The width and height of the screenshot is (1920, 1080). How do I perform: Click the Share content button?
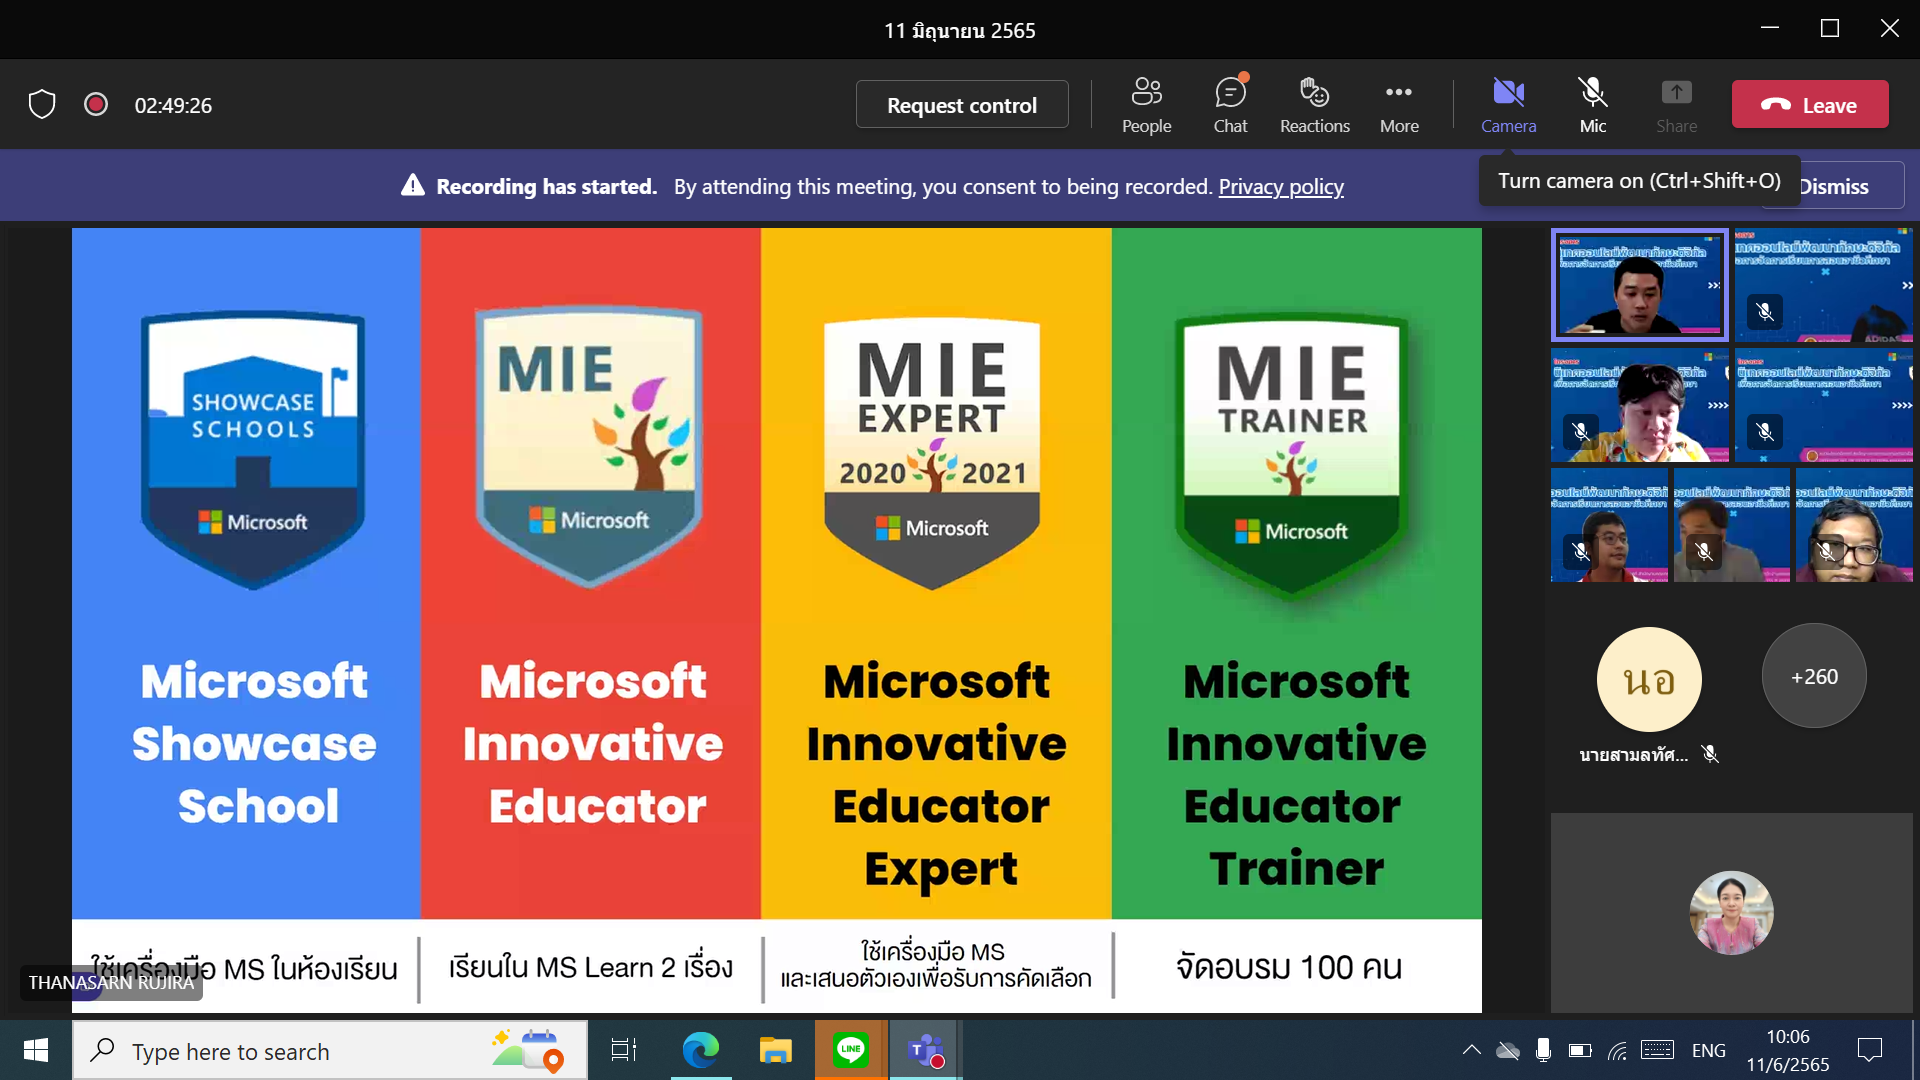click(1676, 105)
